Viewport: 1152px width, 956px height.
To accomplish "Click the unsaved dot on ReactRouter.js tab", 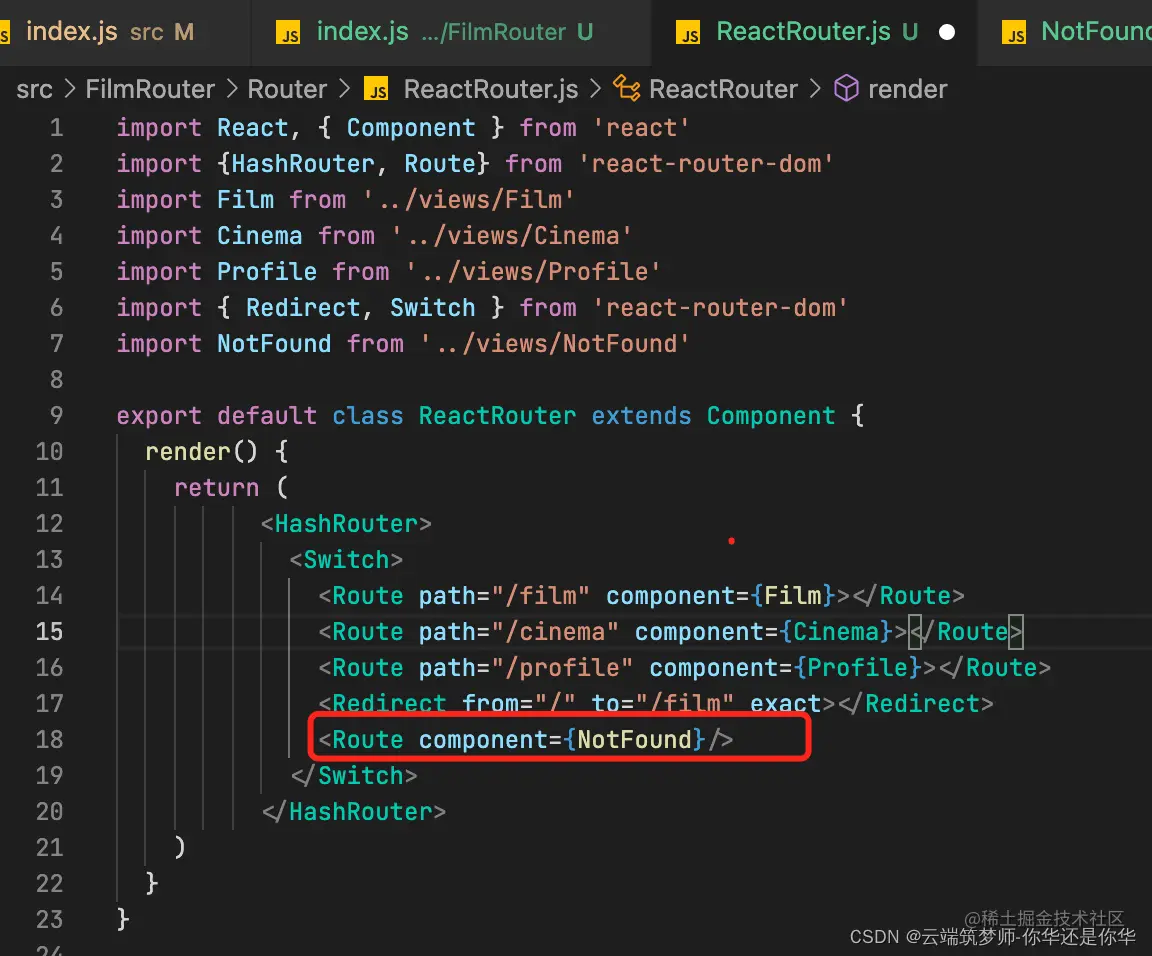I will pos(947,32).
